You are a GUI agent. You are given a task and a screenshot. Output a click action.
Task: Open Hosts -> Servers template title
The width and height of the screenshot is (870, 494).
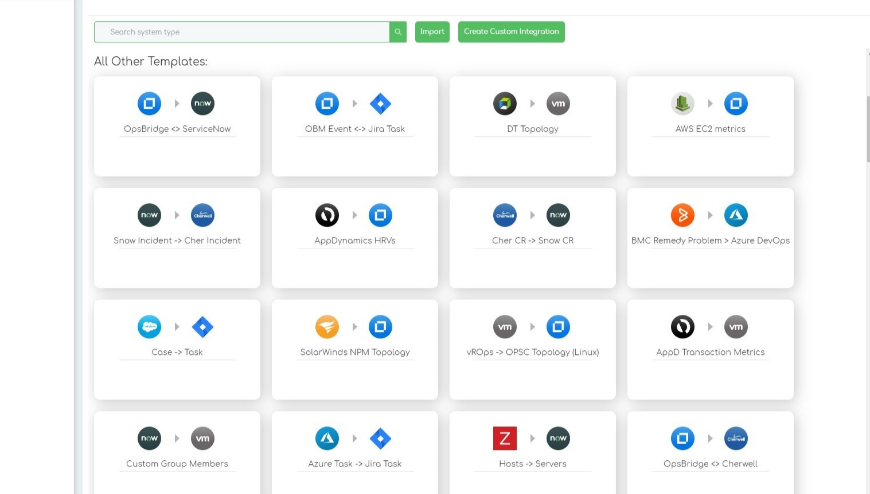pos(533,463)
